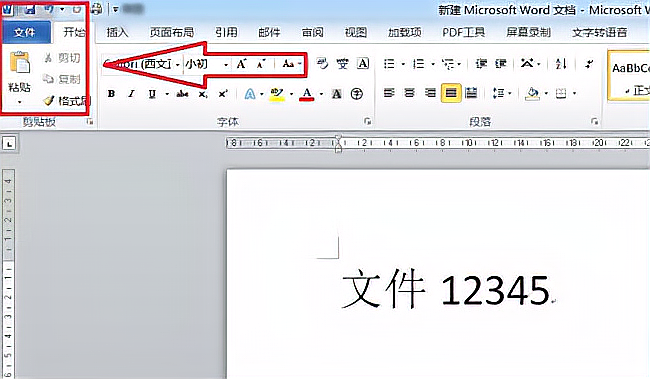650x379 pixels.
Task: Switch to the 视图 tab
Action: tap(356, 32)
